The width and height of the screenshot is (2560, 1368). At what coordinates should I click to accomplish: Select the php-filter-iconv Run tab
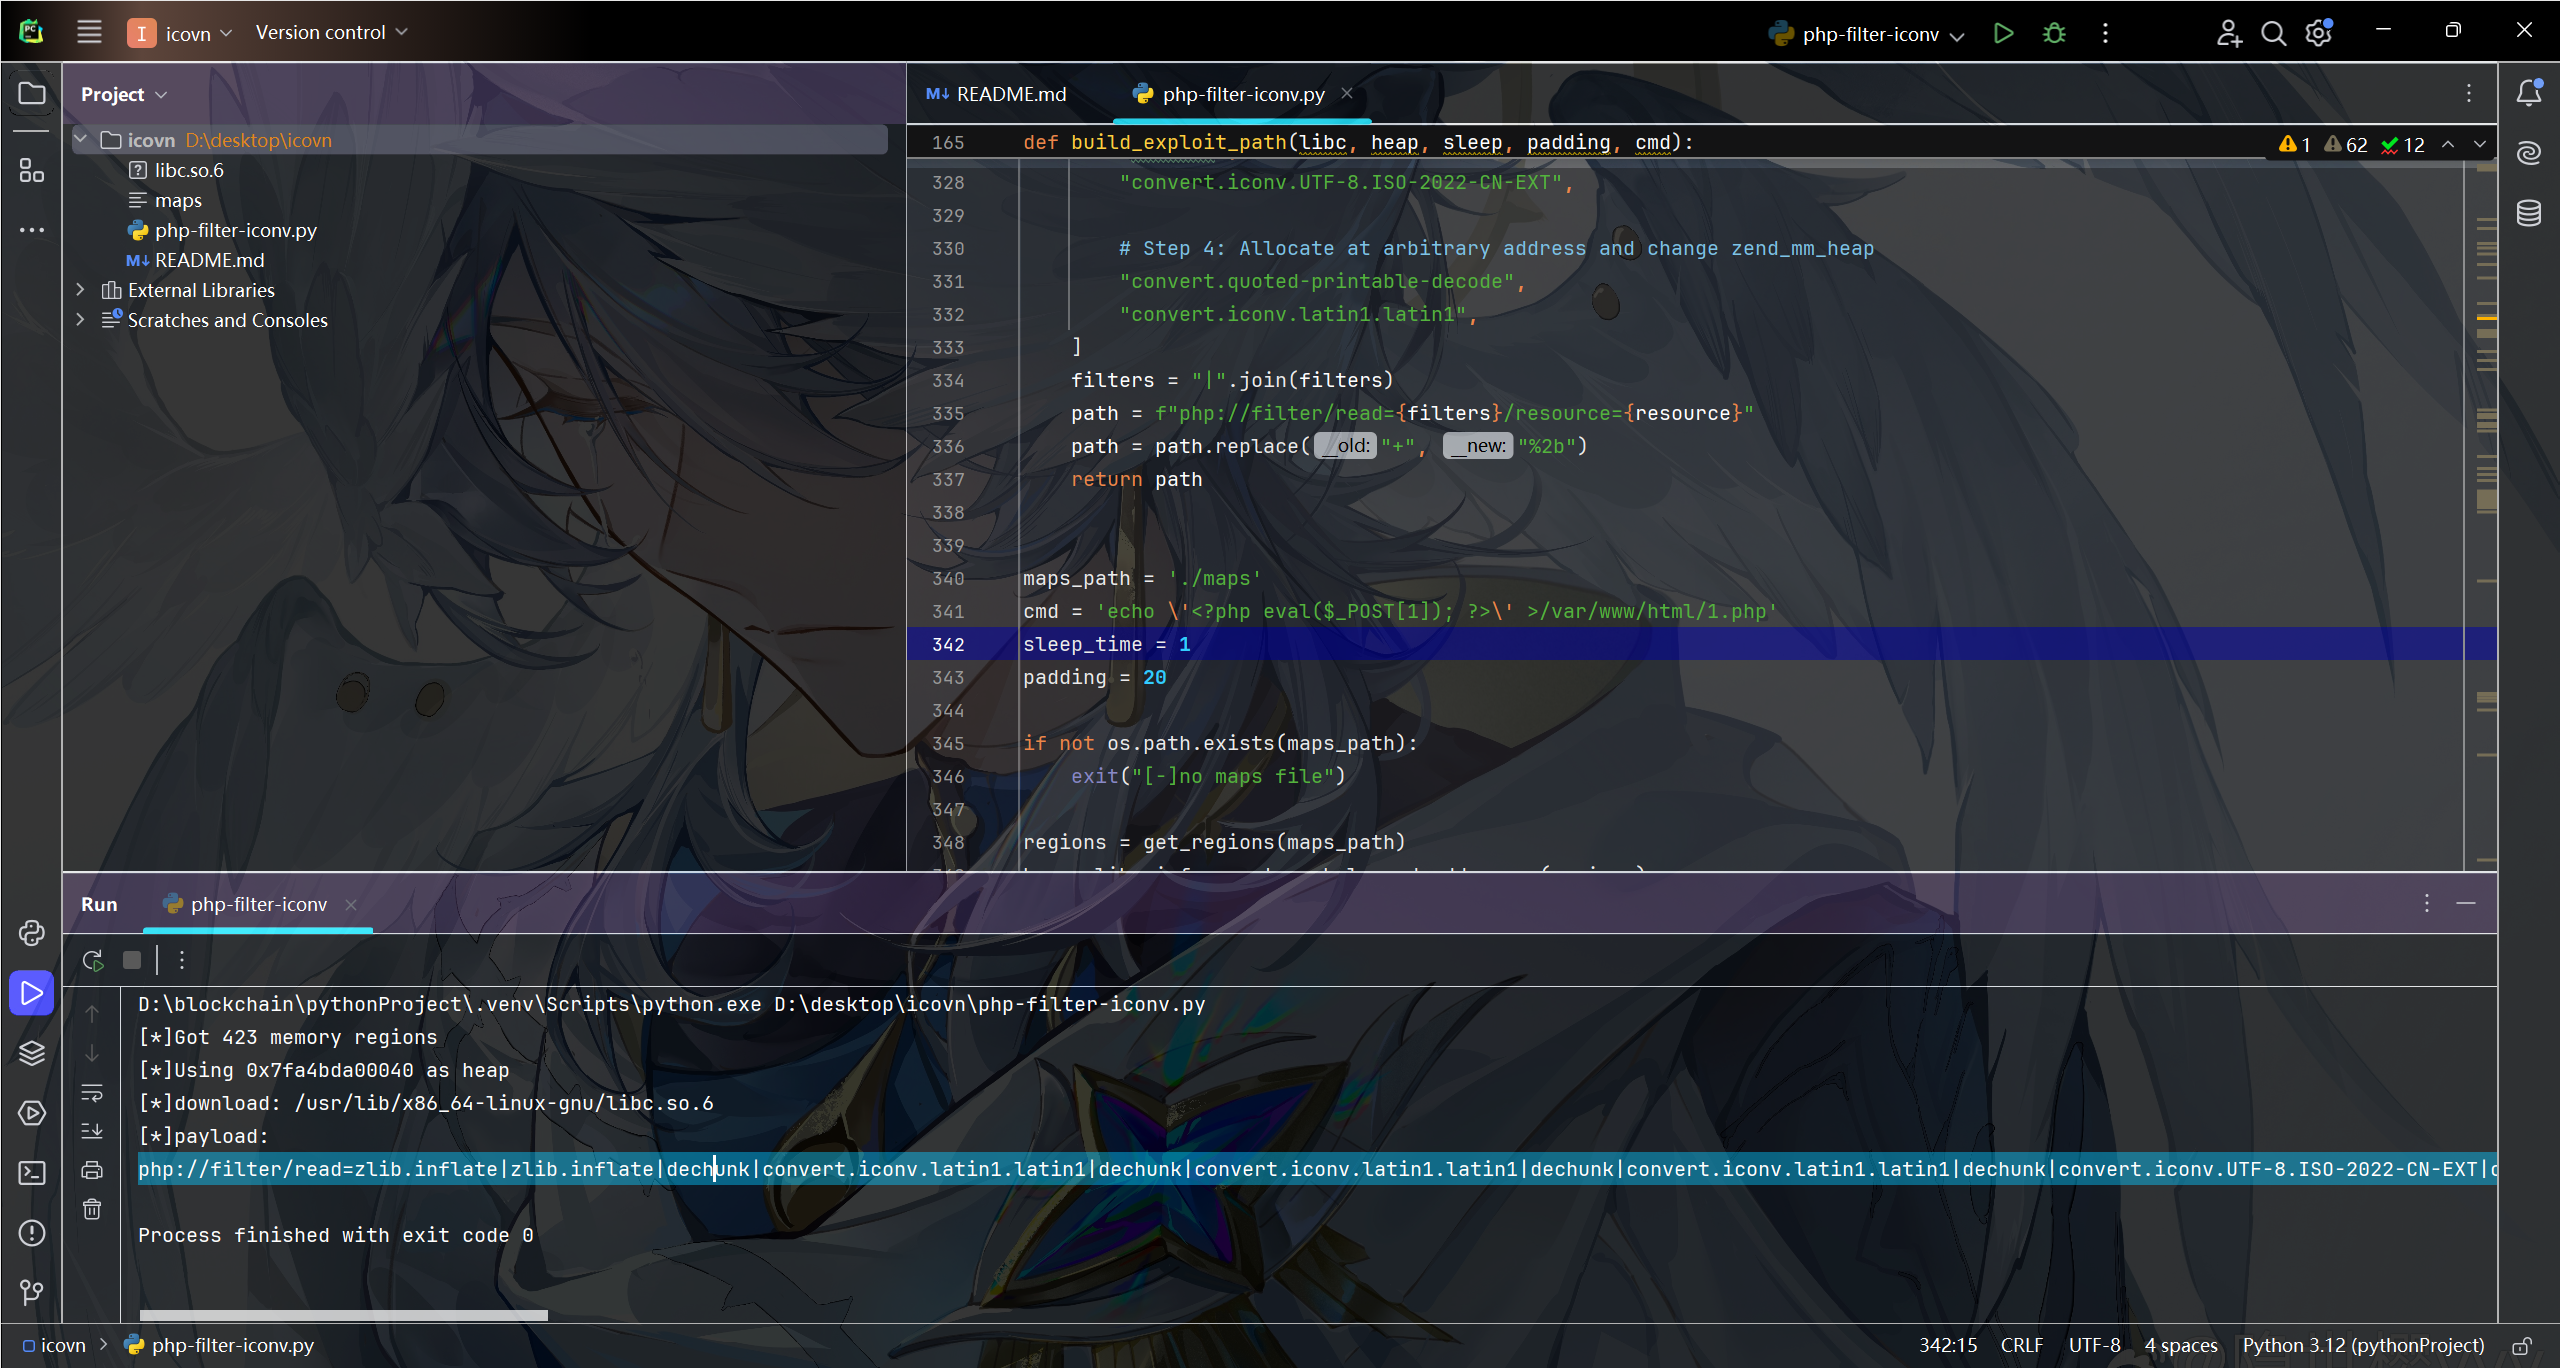258,904
